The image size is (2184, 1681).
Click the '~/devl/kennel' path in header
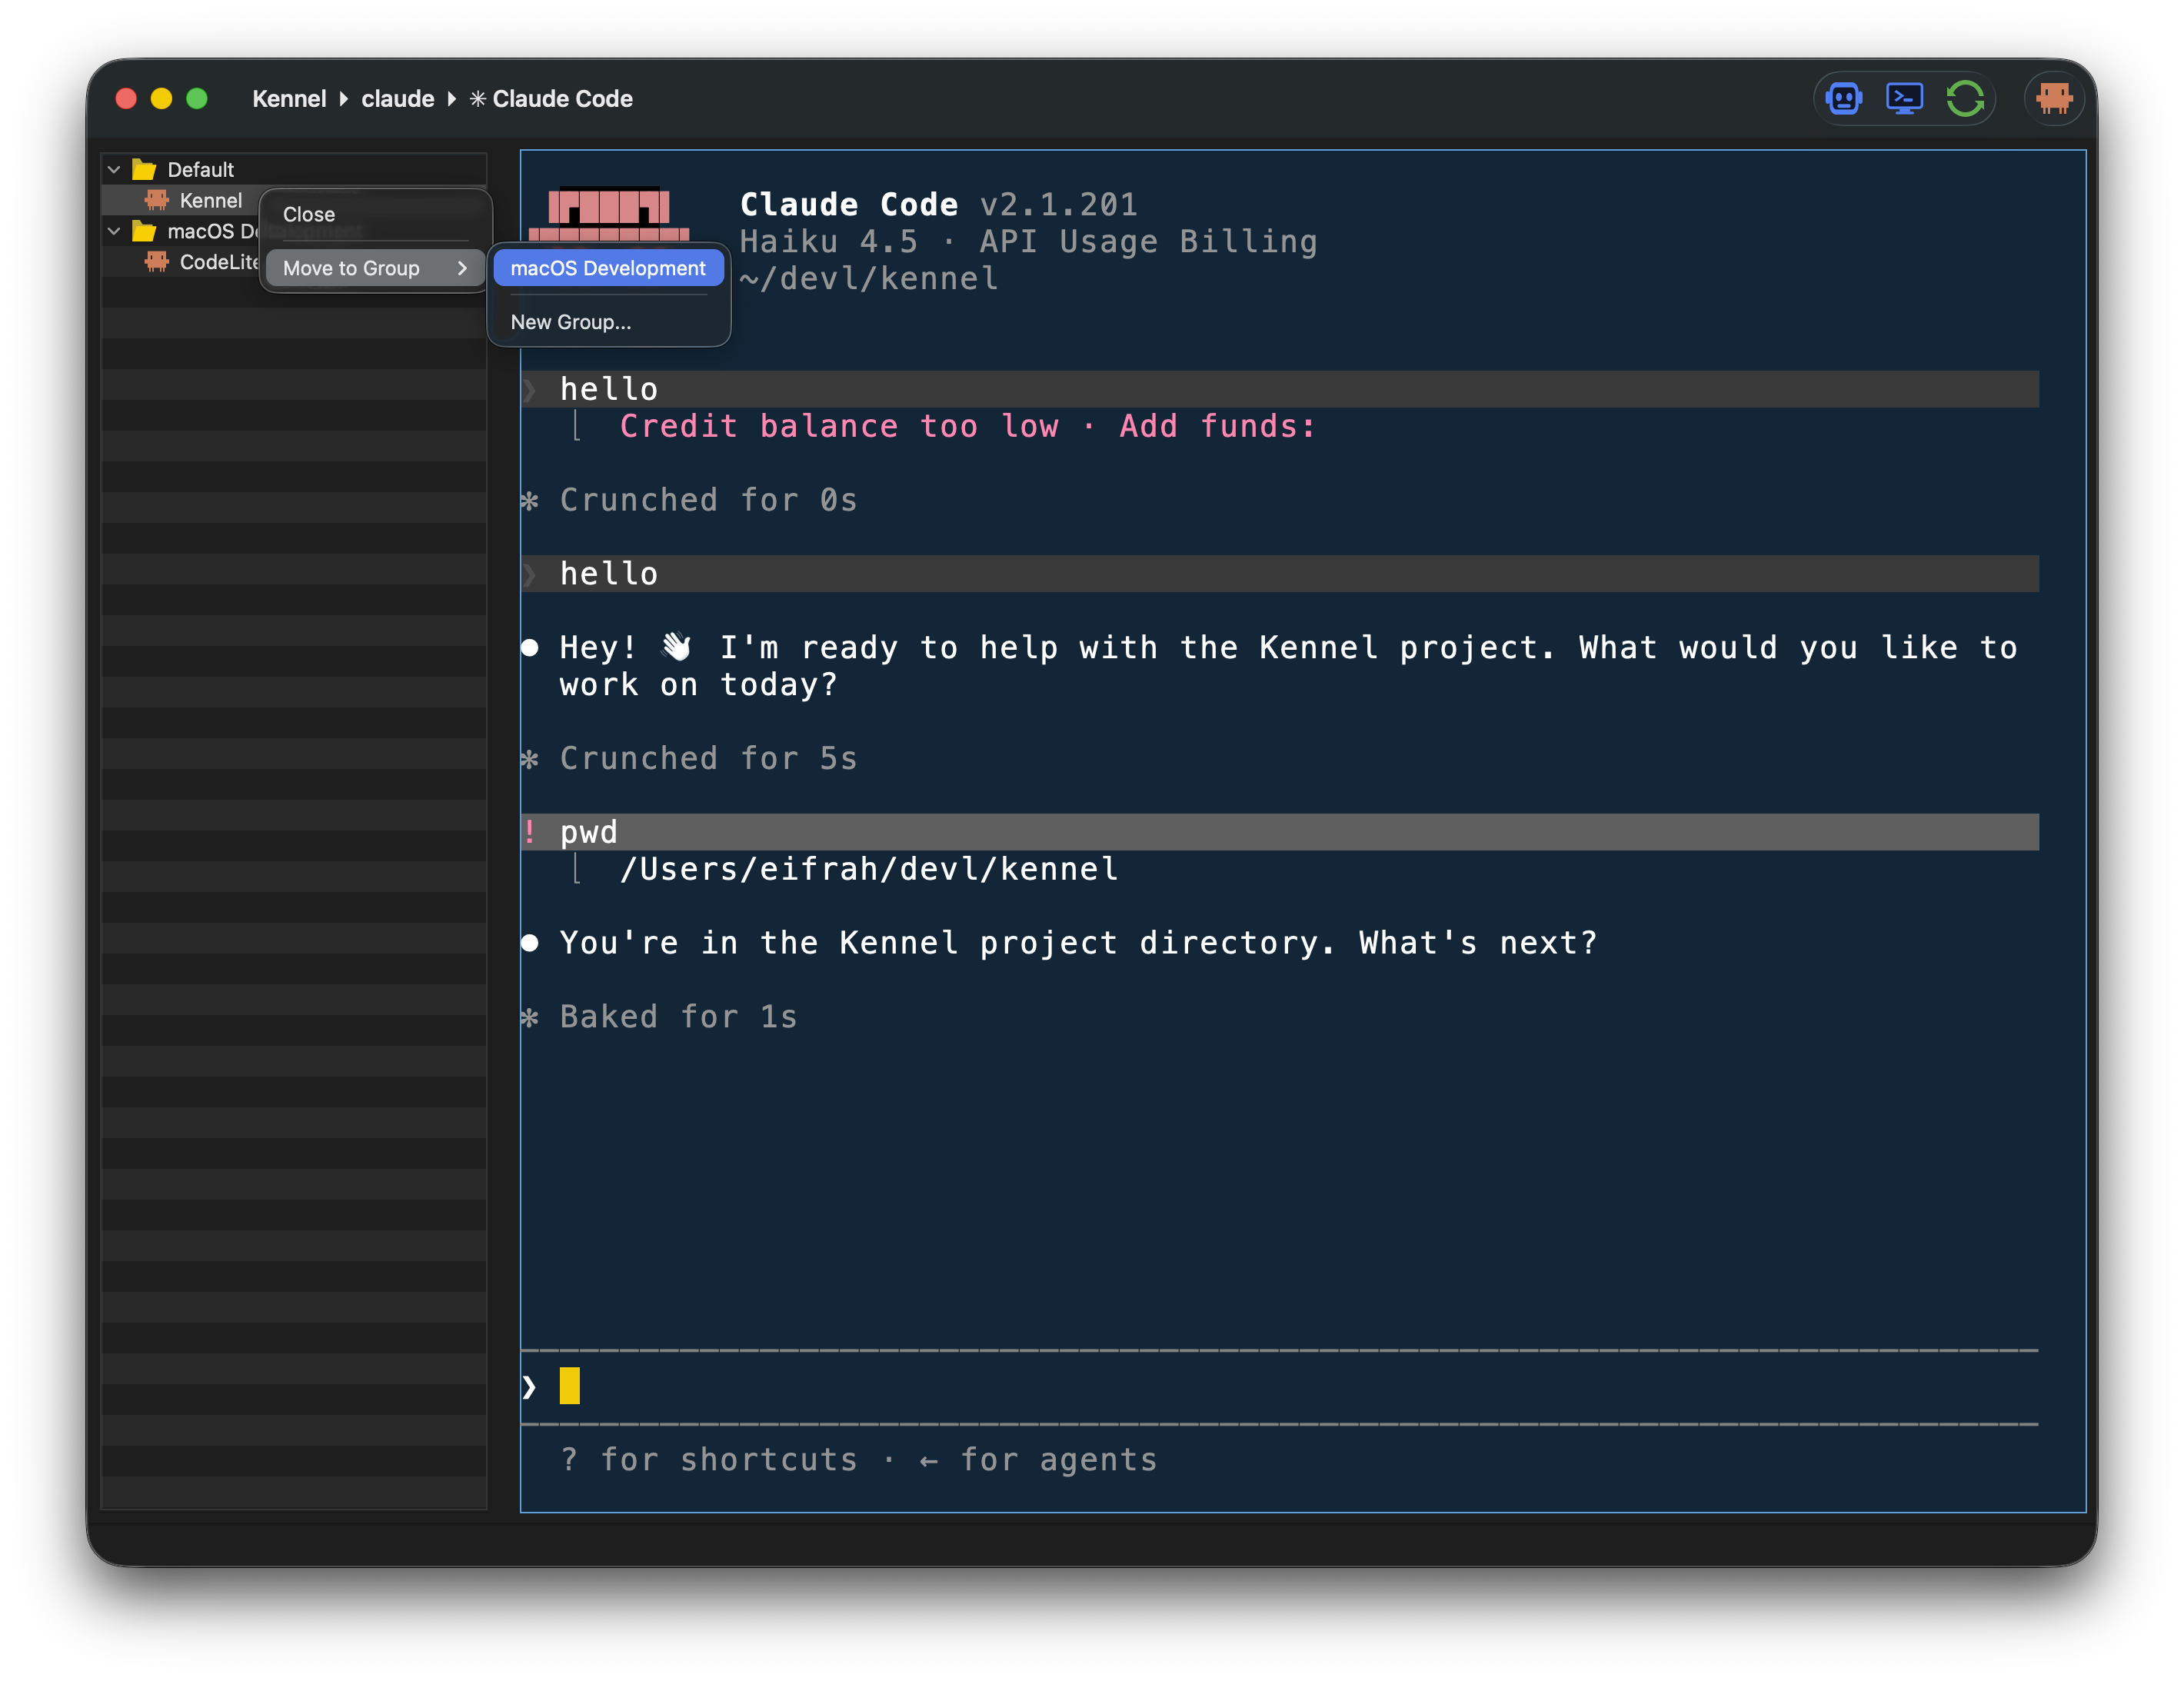point(869,278)
